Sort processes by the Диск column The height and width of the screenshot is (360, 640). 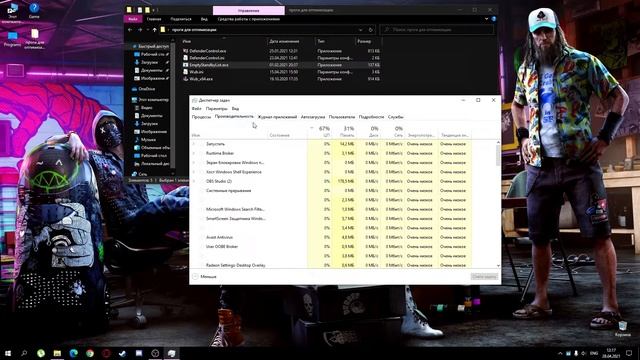click(x=369, y=131)
